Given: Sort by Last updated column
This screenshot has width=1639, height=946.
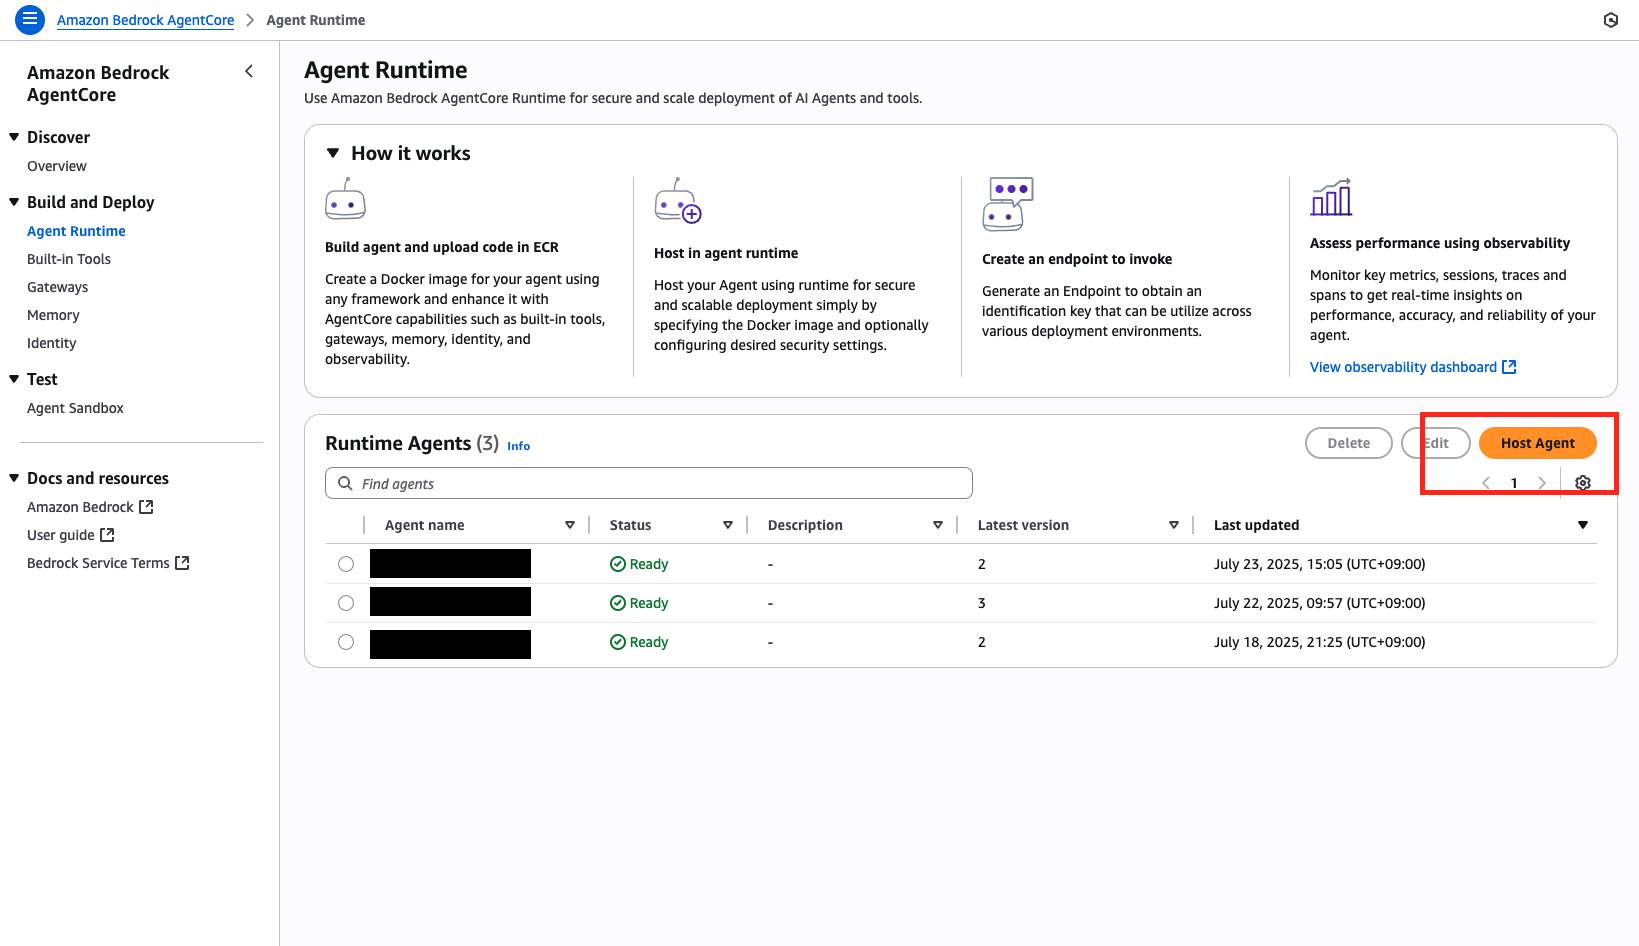Looking at the screenshot, I should pyautogui.click(x=1583, y=525).
